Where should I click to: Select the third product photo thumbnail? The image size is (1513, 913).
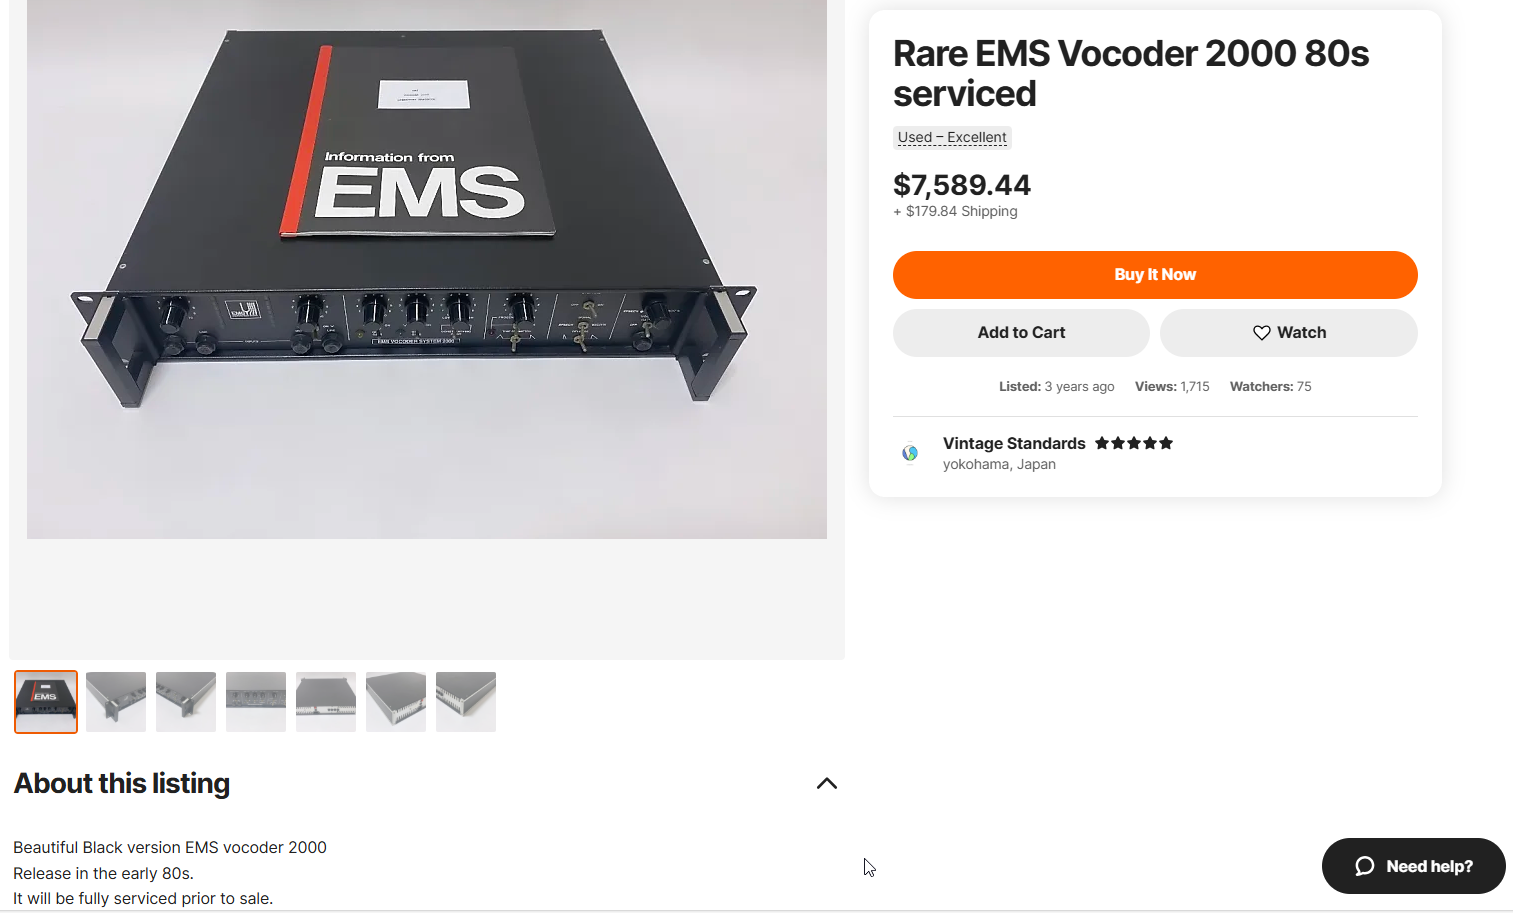pyautogui.click(x=186, y=702)
